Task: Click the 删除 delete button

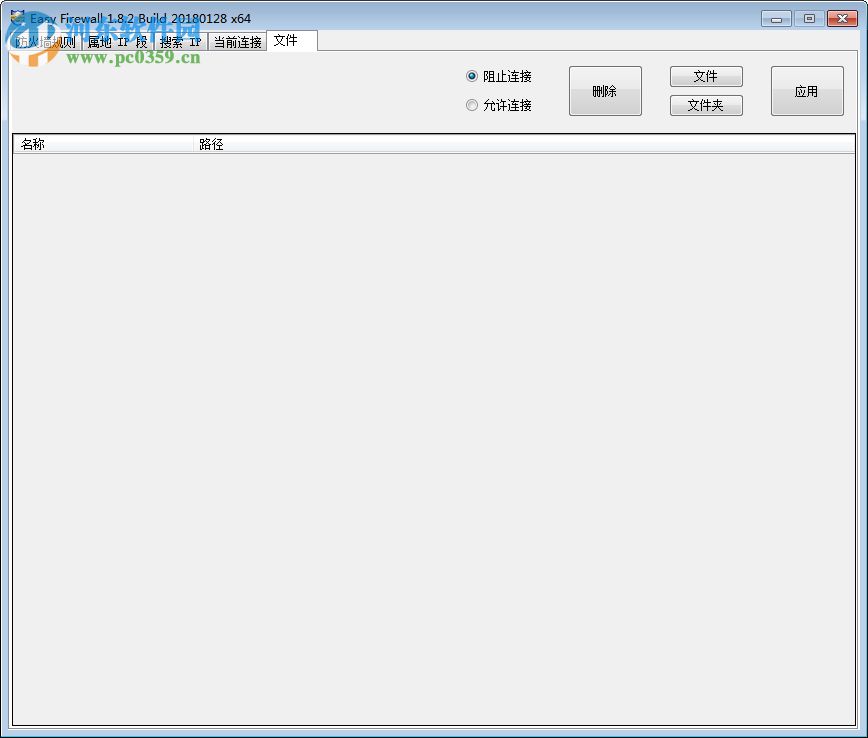Action: point(605,90)
